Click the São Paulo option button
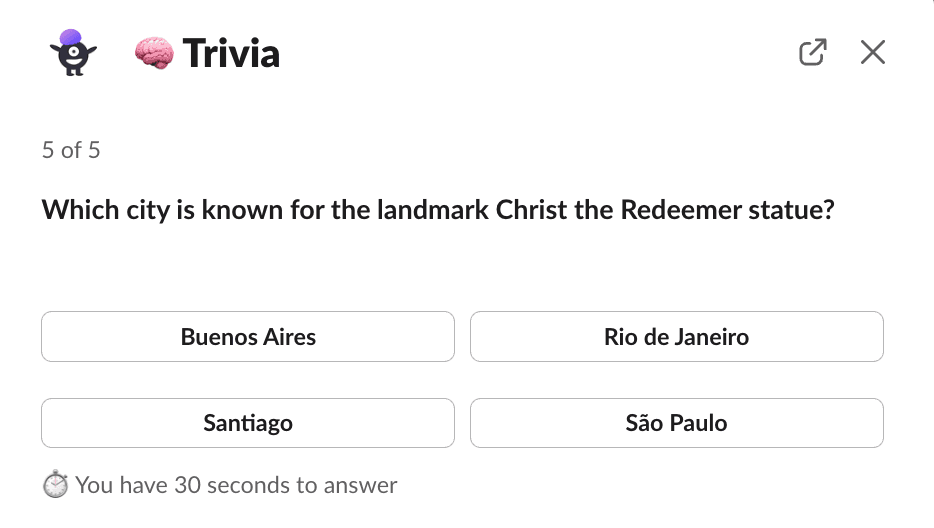The image size is (934, 528). pos(677,423)
